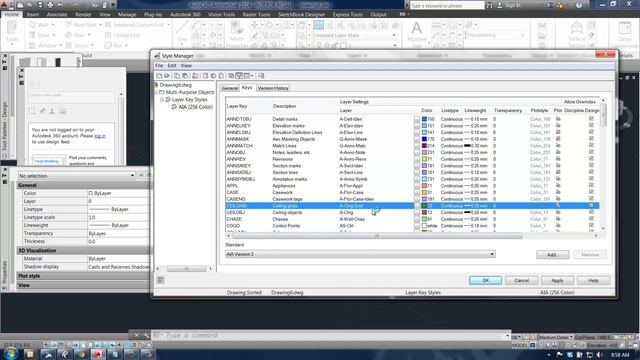
Task: Click white color swatch in COGO row
Action: pos(424,225)
